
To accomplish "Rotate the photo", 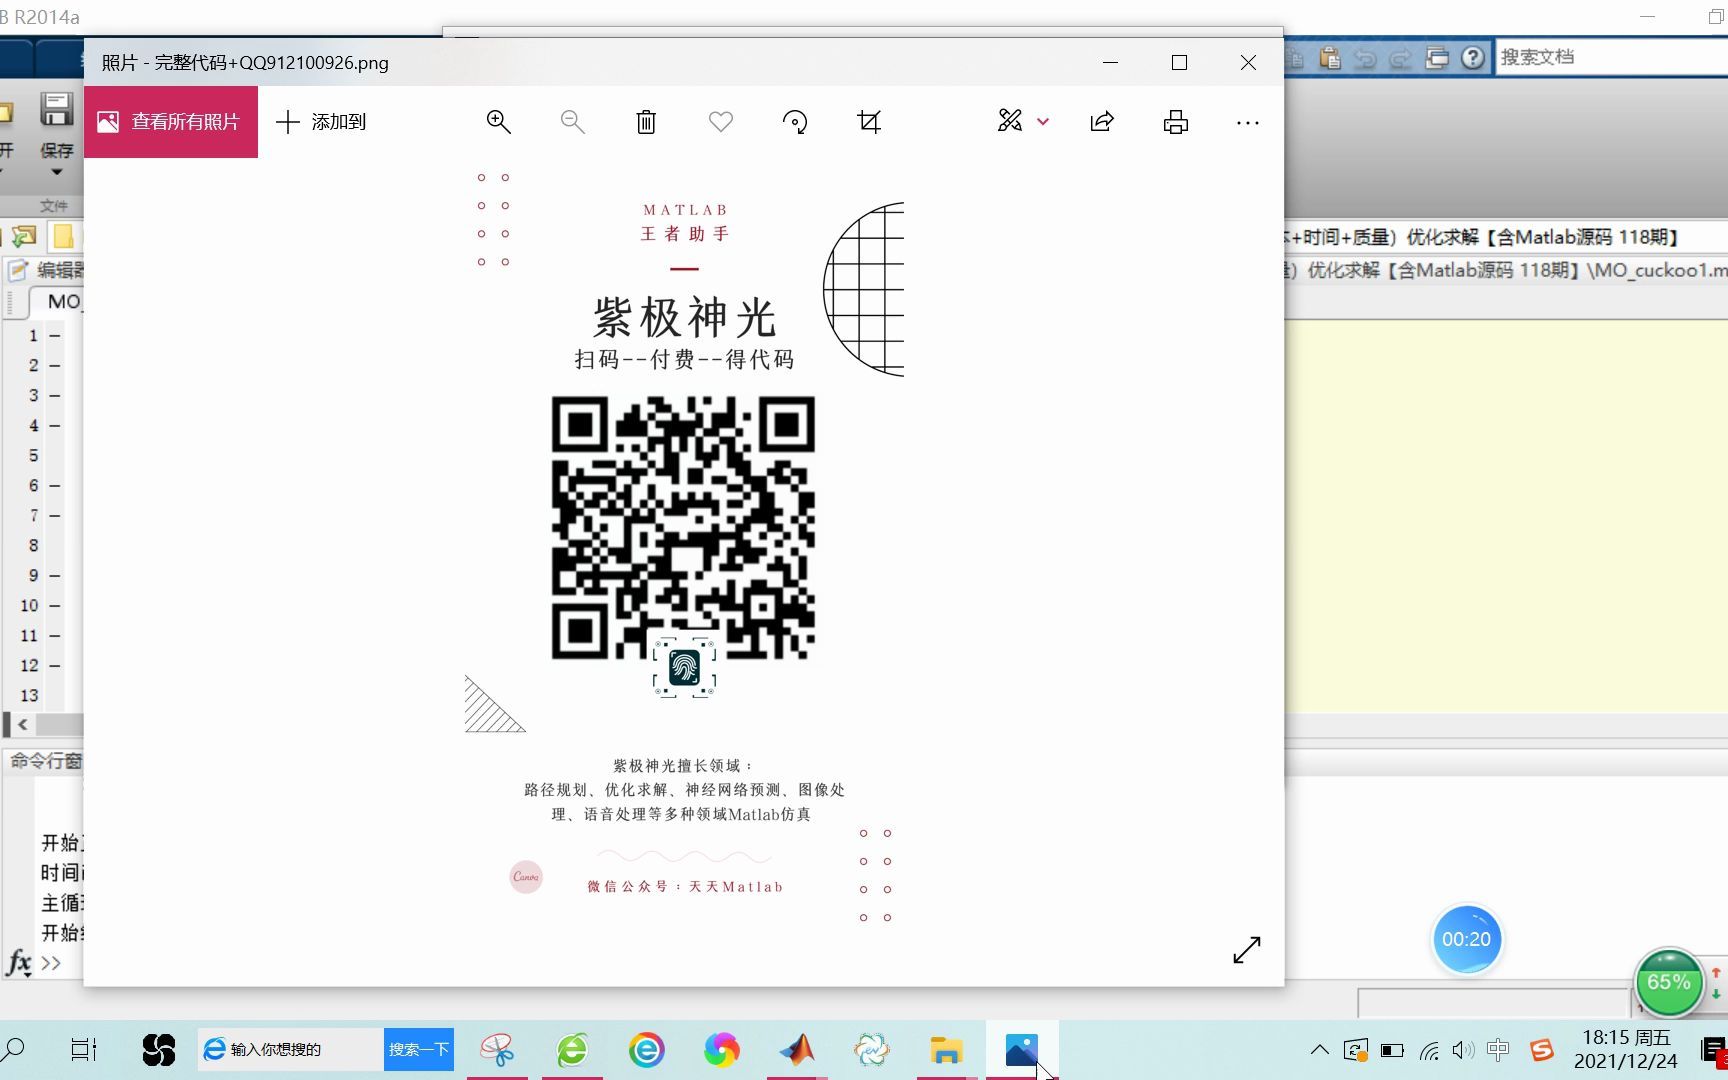I will [x=795, y=122].
